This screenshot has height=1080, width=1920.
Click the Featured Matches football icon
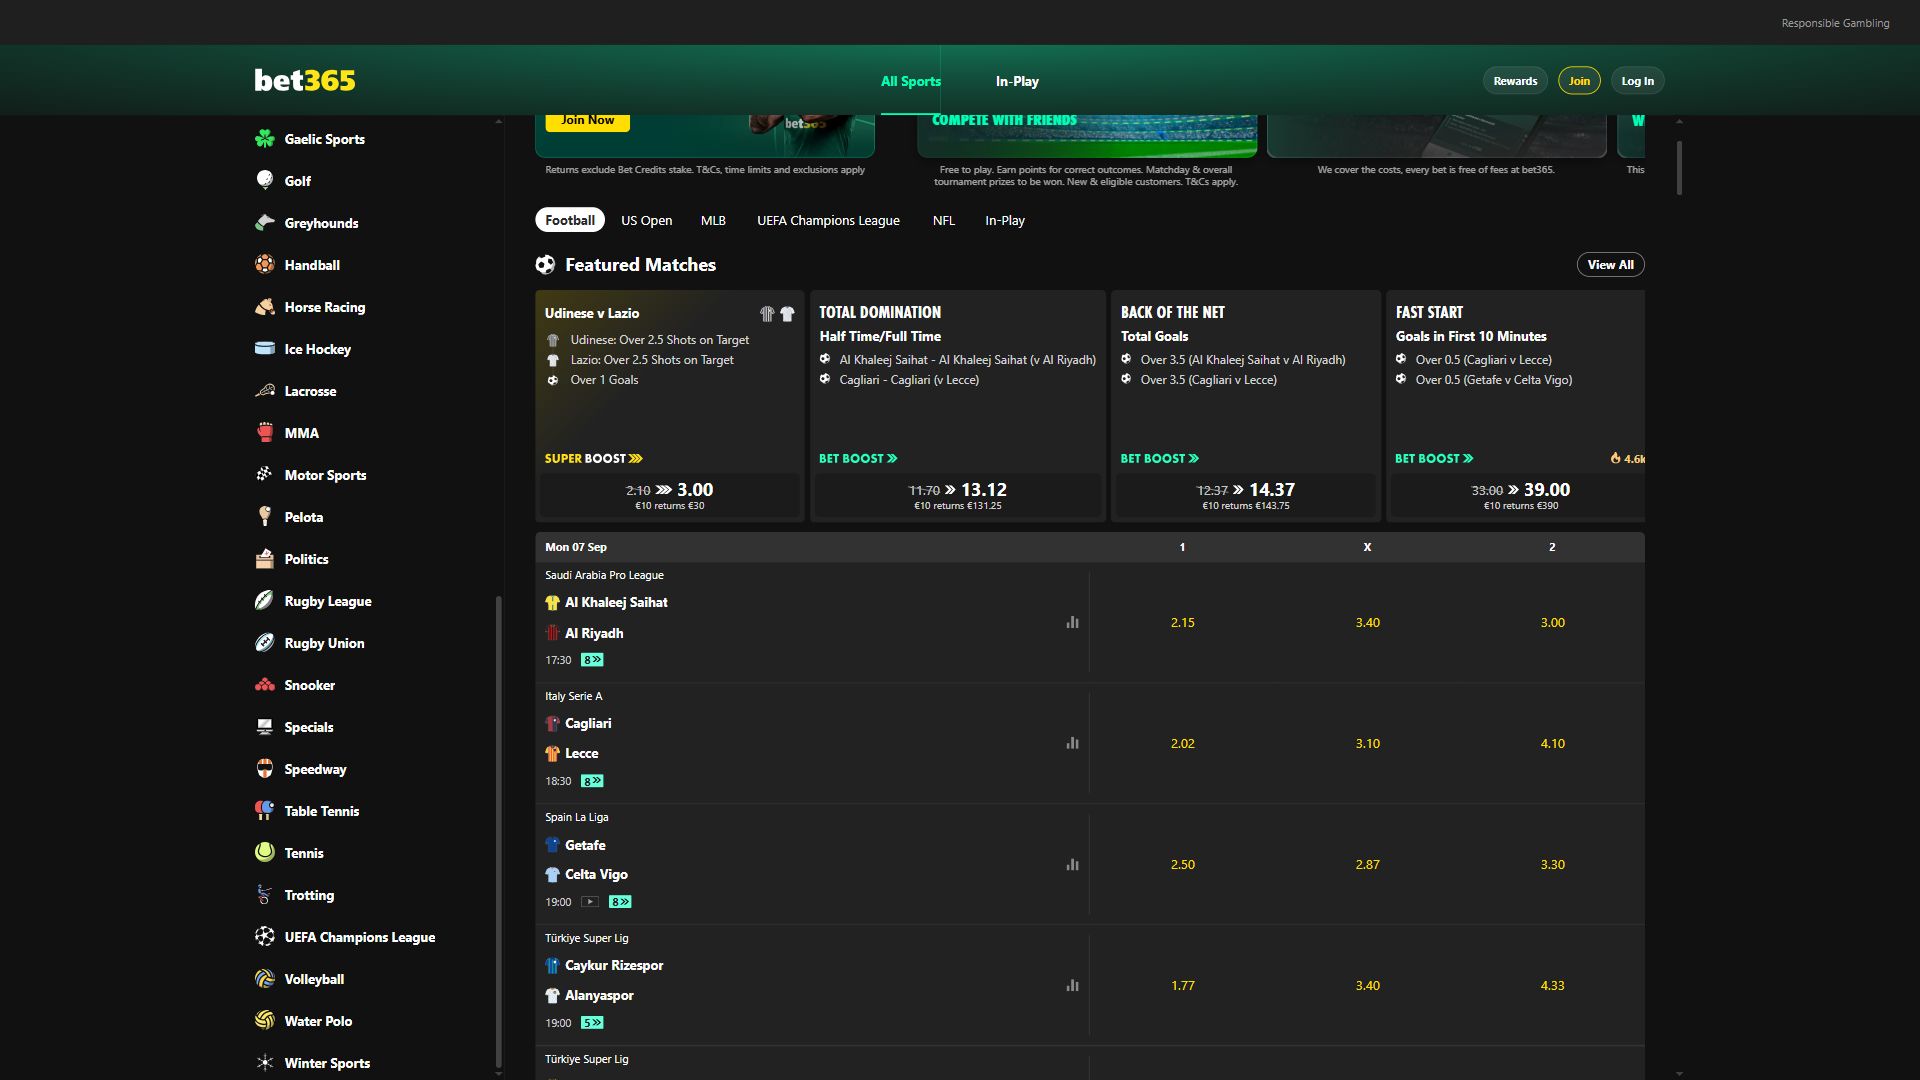545,265
